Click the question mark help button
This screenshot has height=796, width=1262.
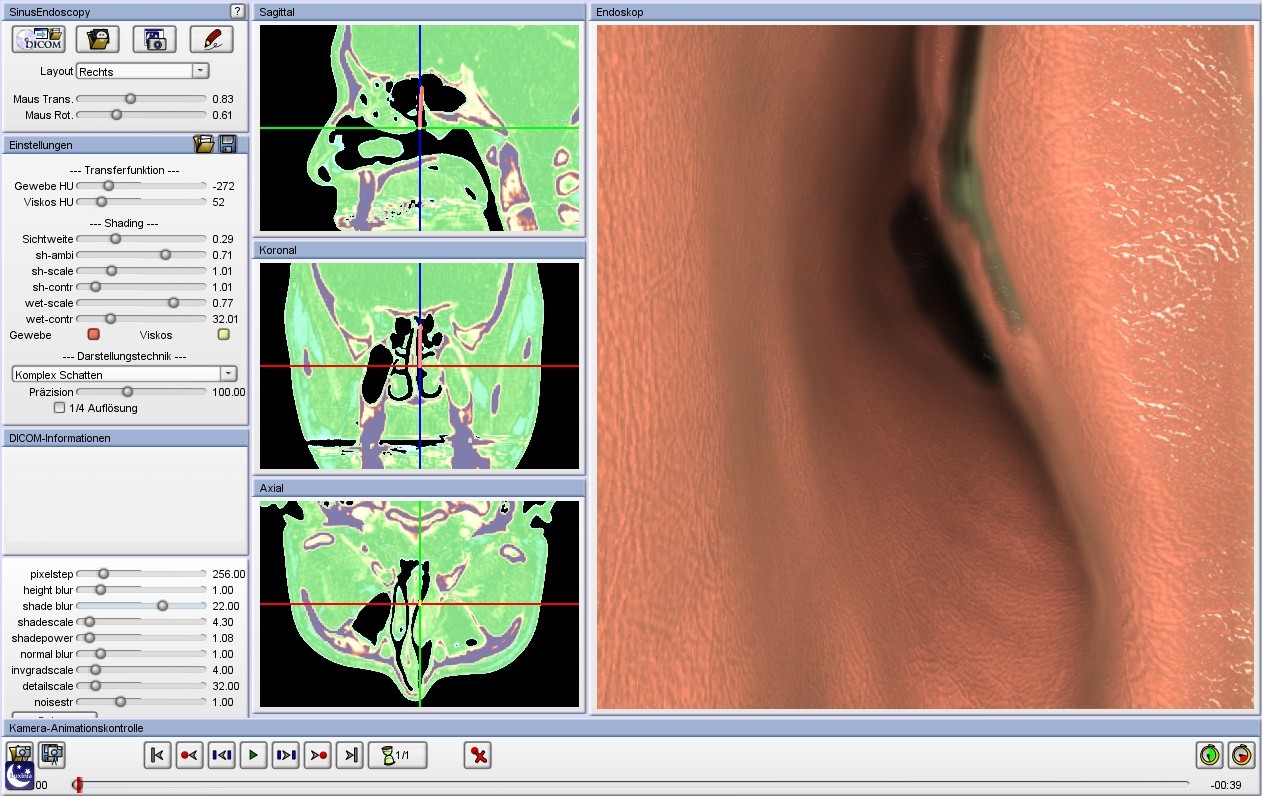(x=237, y=11)
